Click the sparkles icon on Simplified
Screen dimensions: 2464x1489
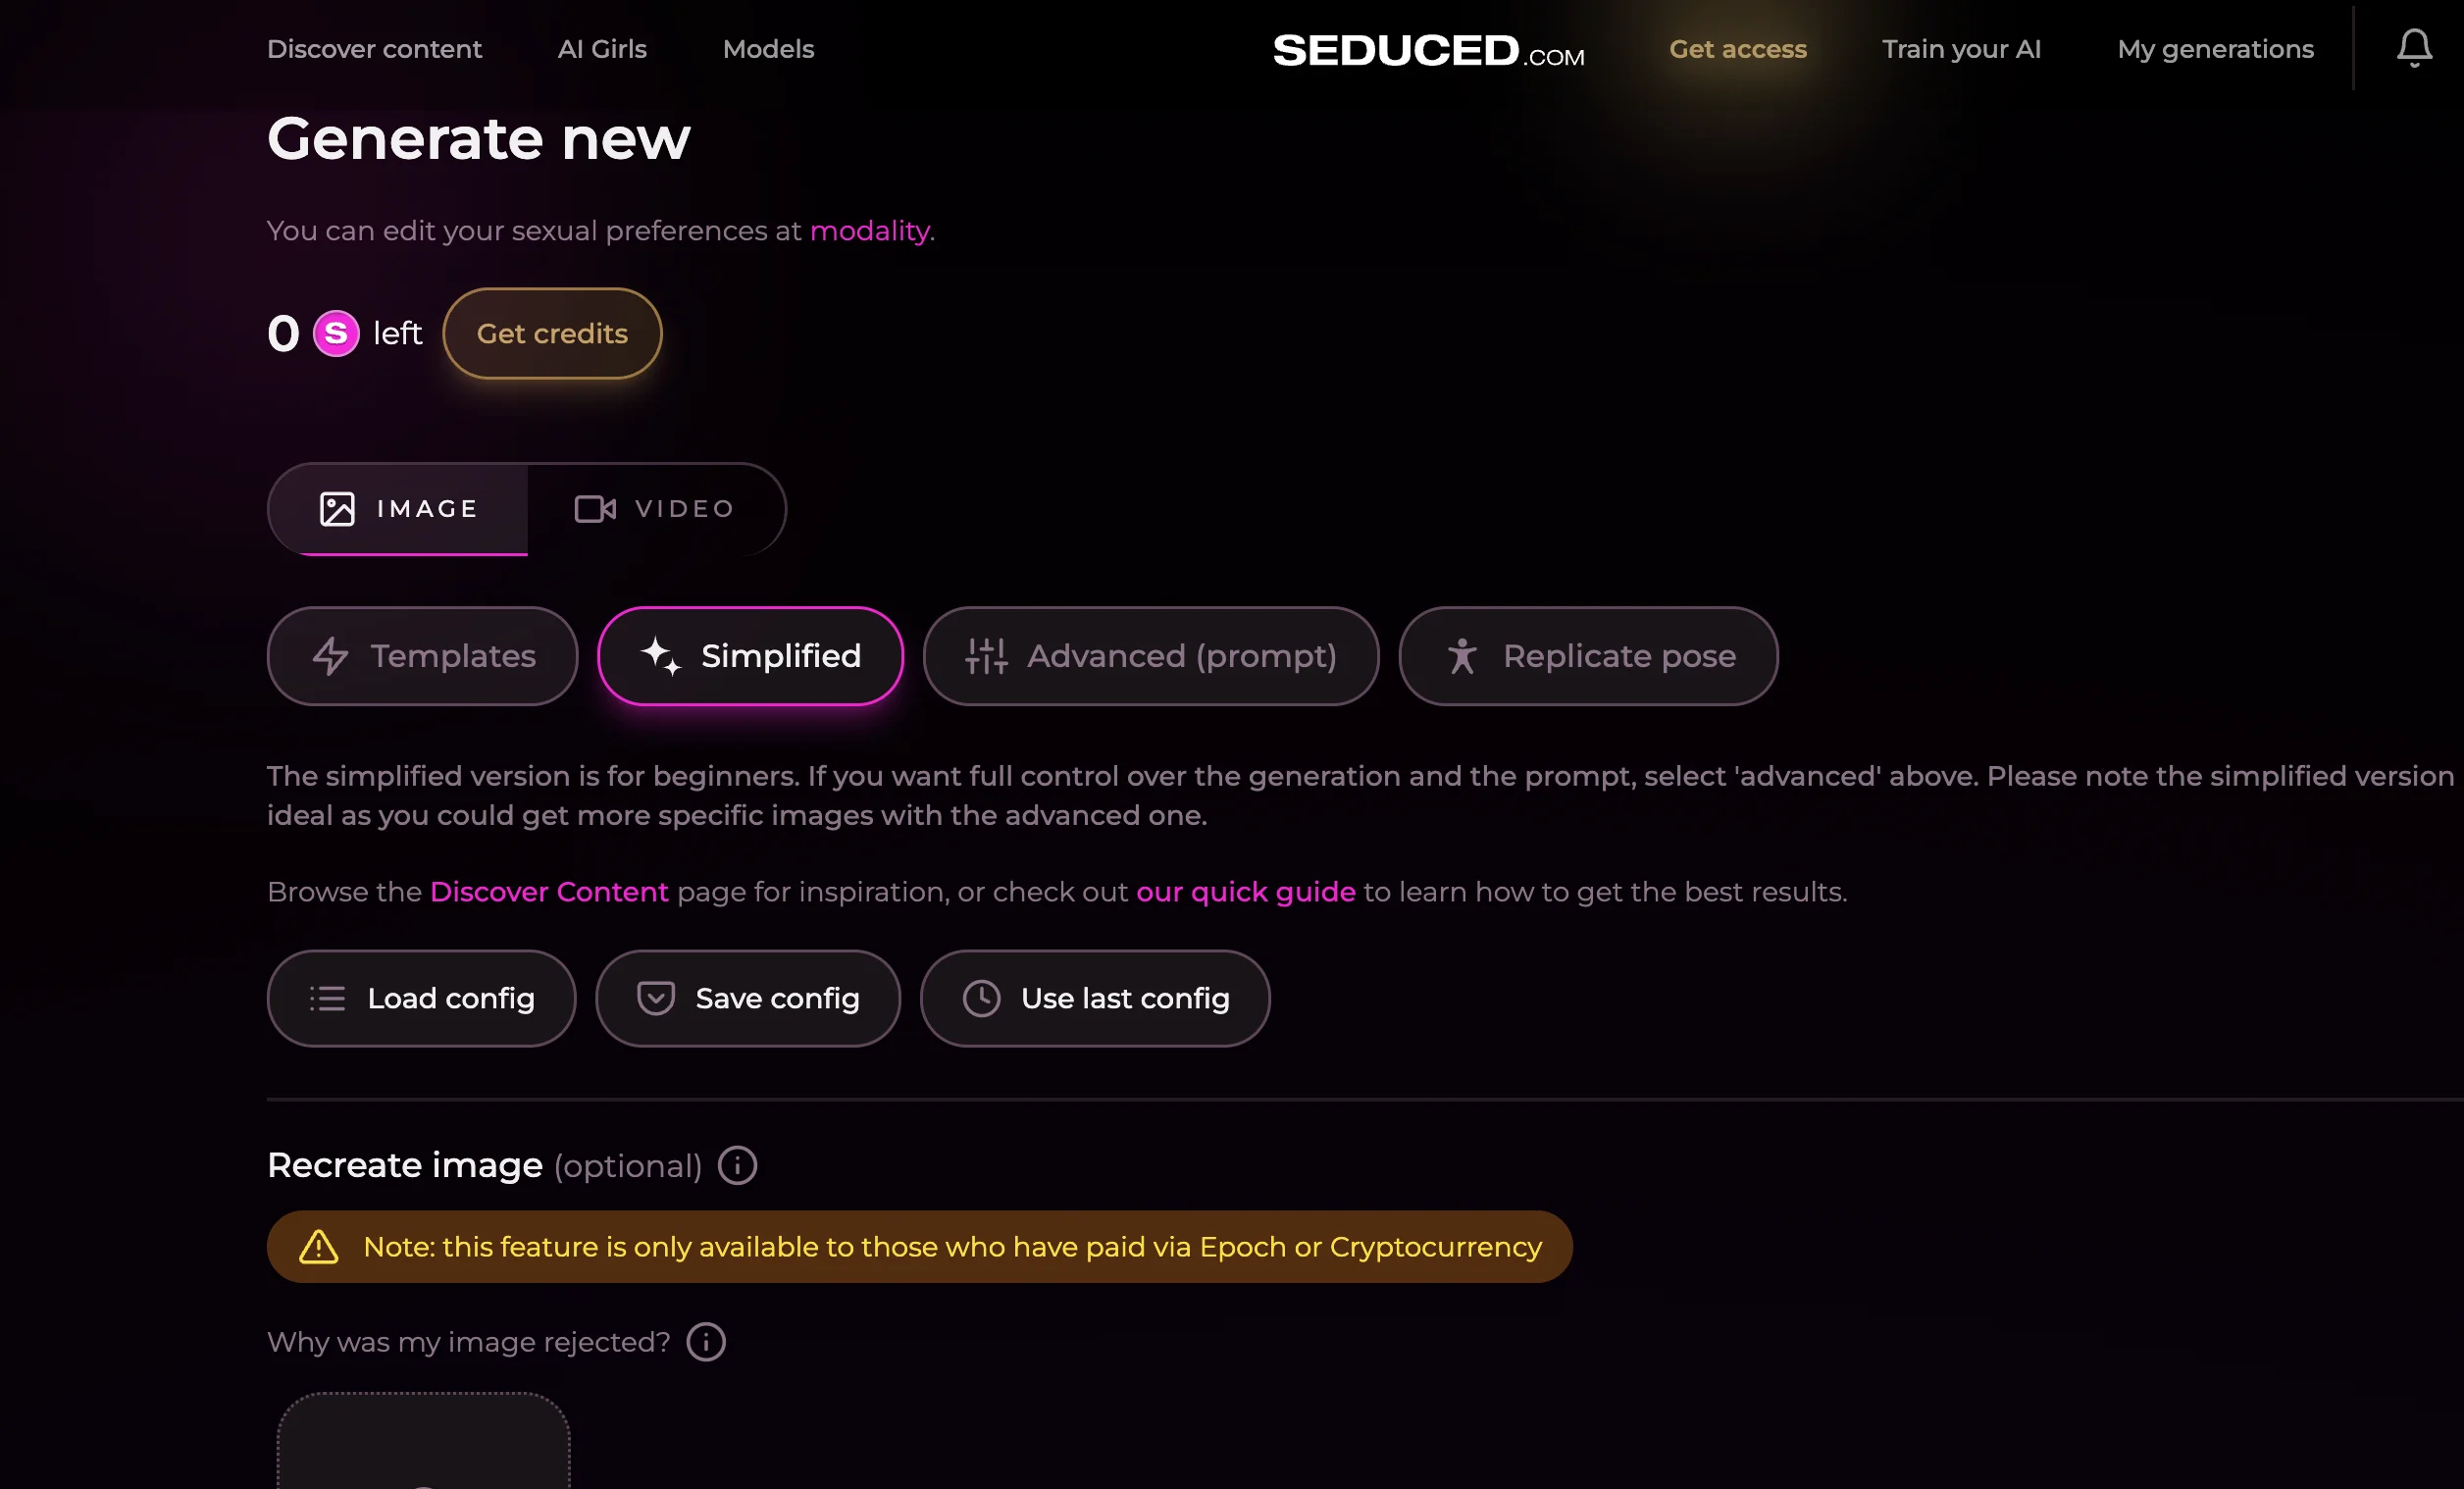pyautogui.click(x=659, y=656)
